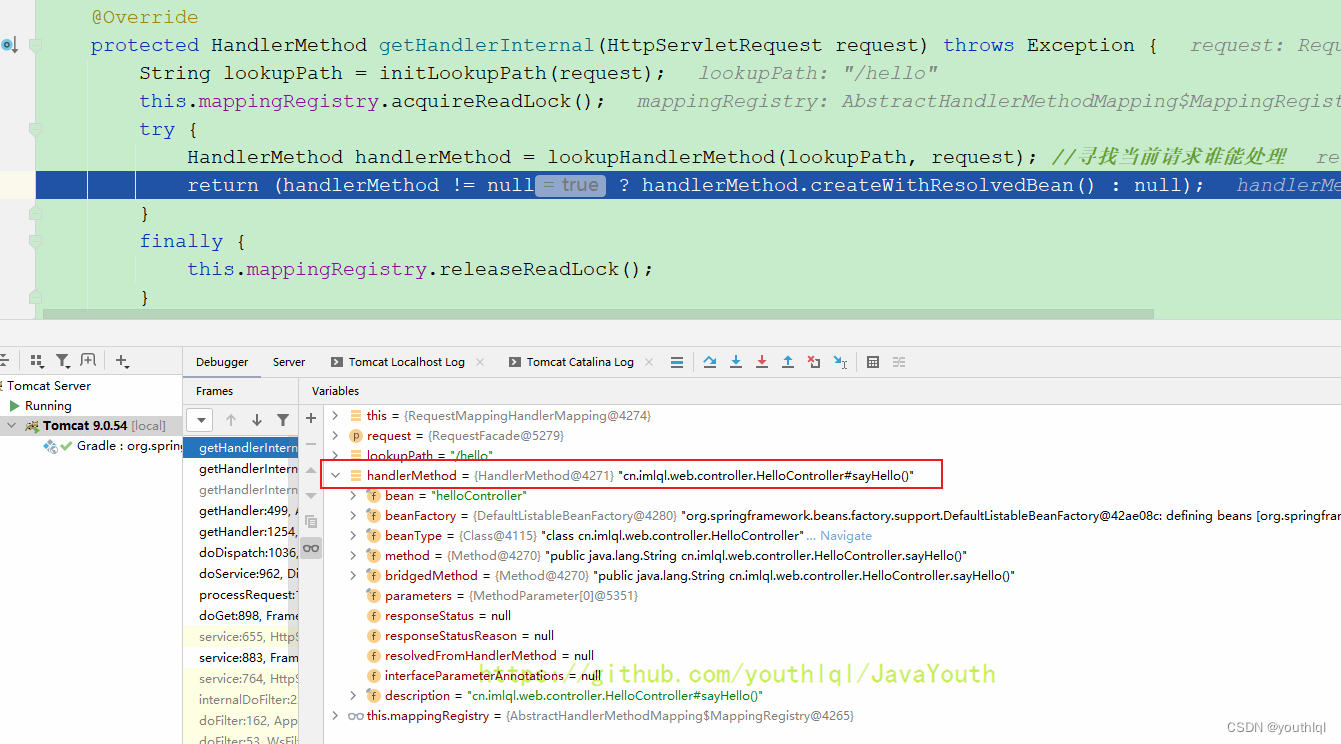This screenshot has width=1341, height=744.
Task: Click the New Watch plus icon
Action: point(311,418)
